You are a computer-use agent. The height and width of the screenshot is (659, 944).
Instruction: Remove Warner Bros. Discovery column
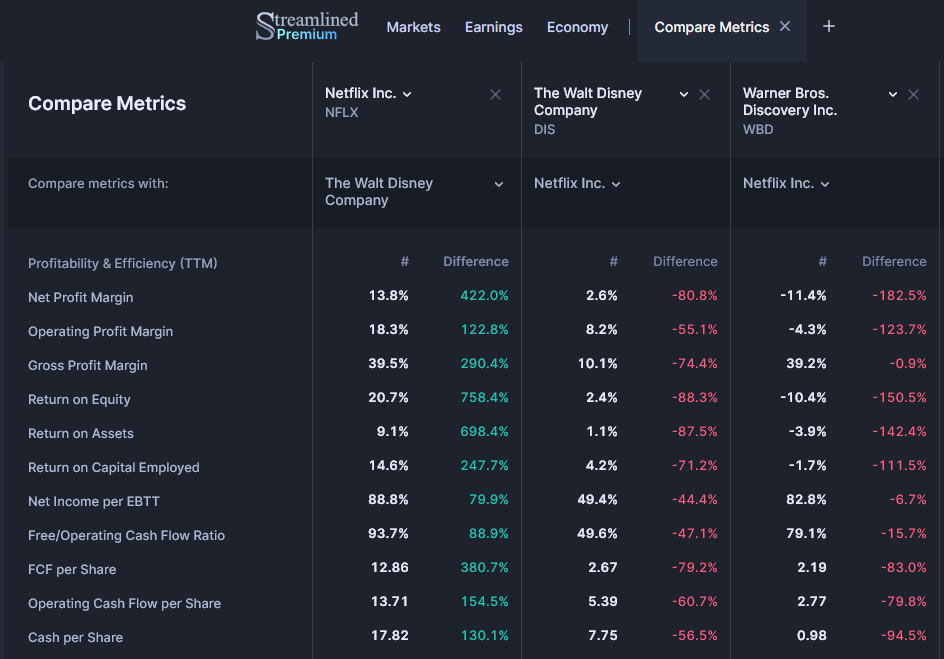point(913,94)
